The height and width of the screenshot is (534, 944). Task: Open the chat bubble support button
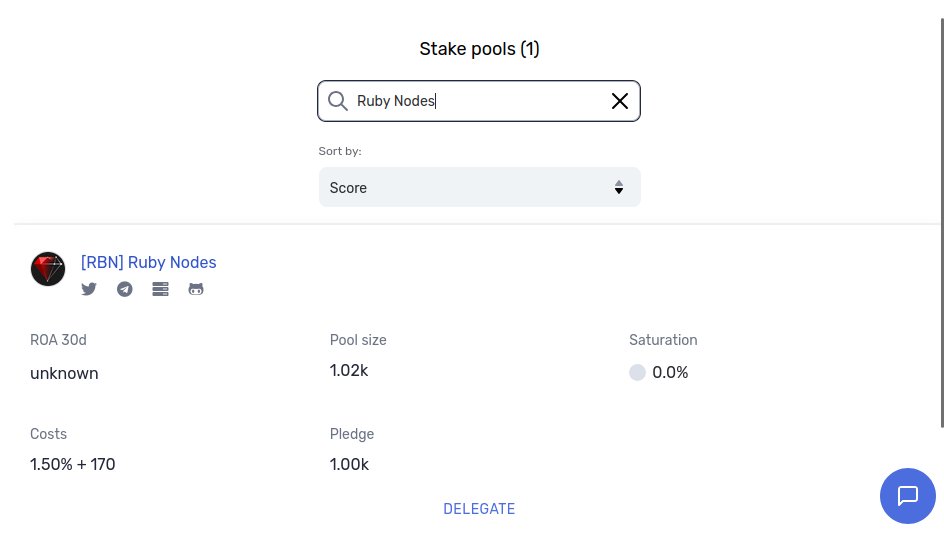point(907,495)
